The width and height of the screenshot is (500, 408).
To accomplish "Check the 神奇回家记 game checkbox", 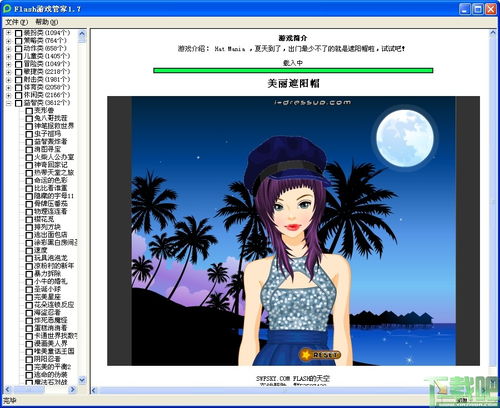I will (x=29, y=165).
